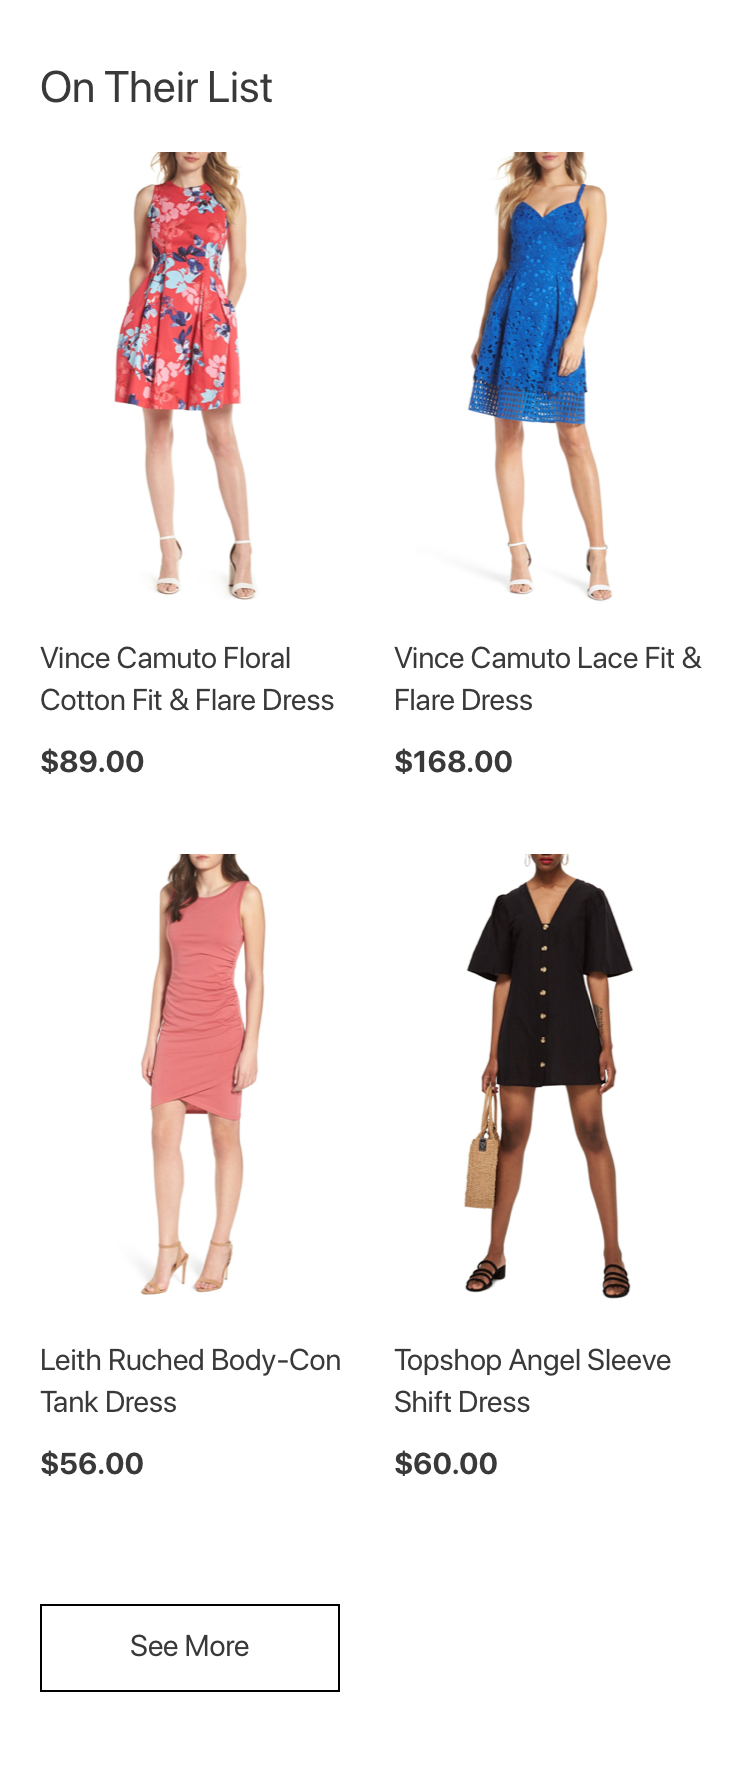Click the straw handbag in the Topshop photo
The height and width of the screenshot is (1774, 750).
click(482, 1150)
